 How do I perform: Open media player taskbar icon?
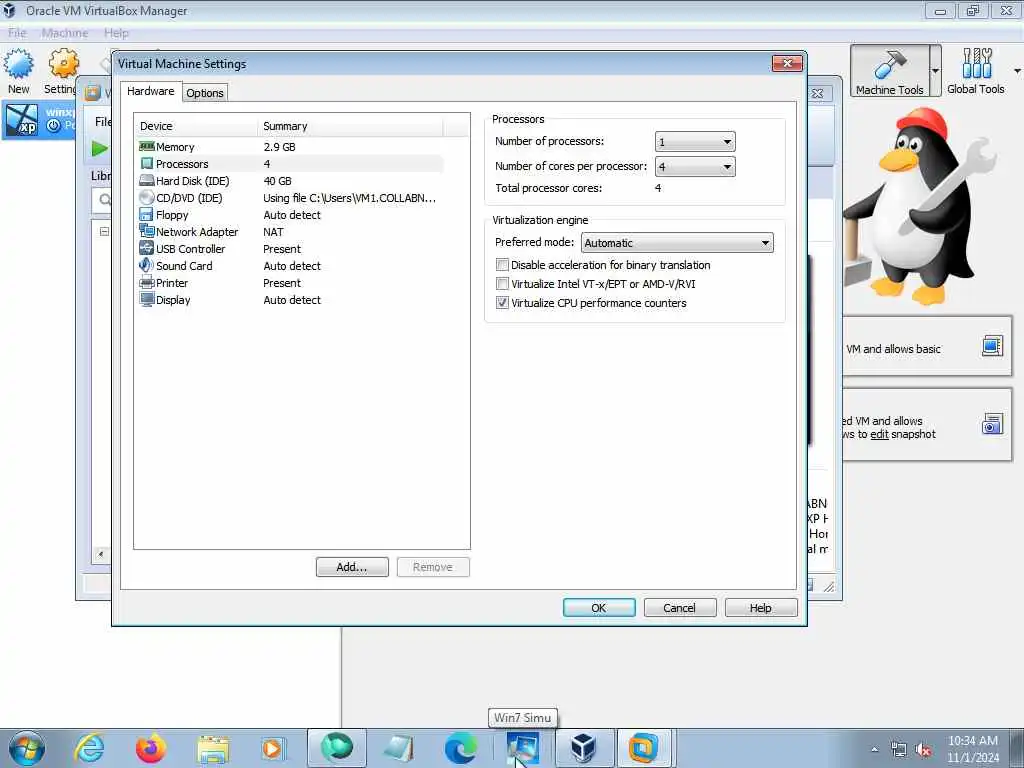point(274,748)
